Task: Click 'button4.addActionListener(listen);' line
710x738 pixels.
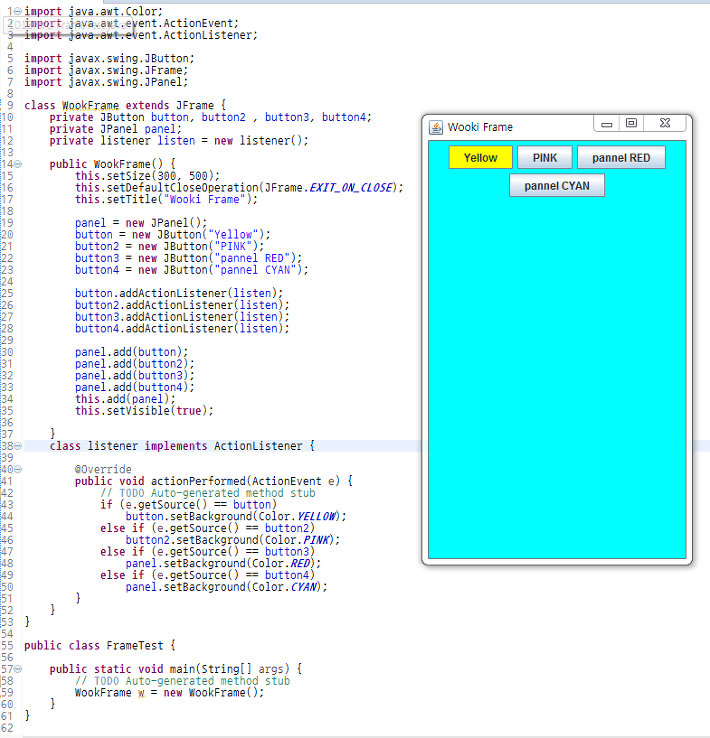Action: [x=182, y=329]
